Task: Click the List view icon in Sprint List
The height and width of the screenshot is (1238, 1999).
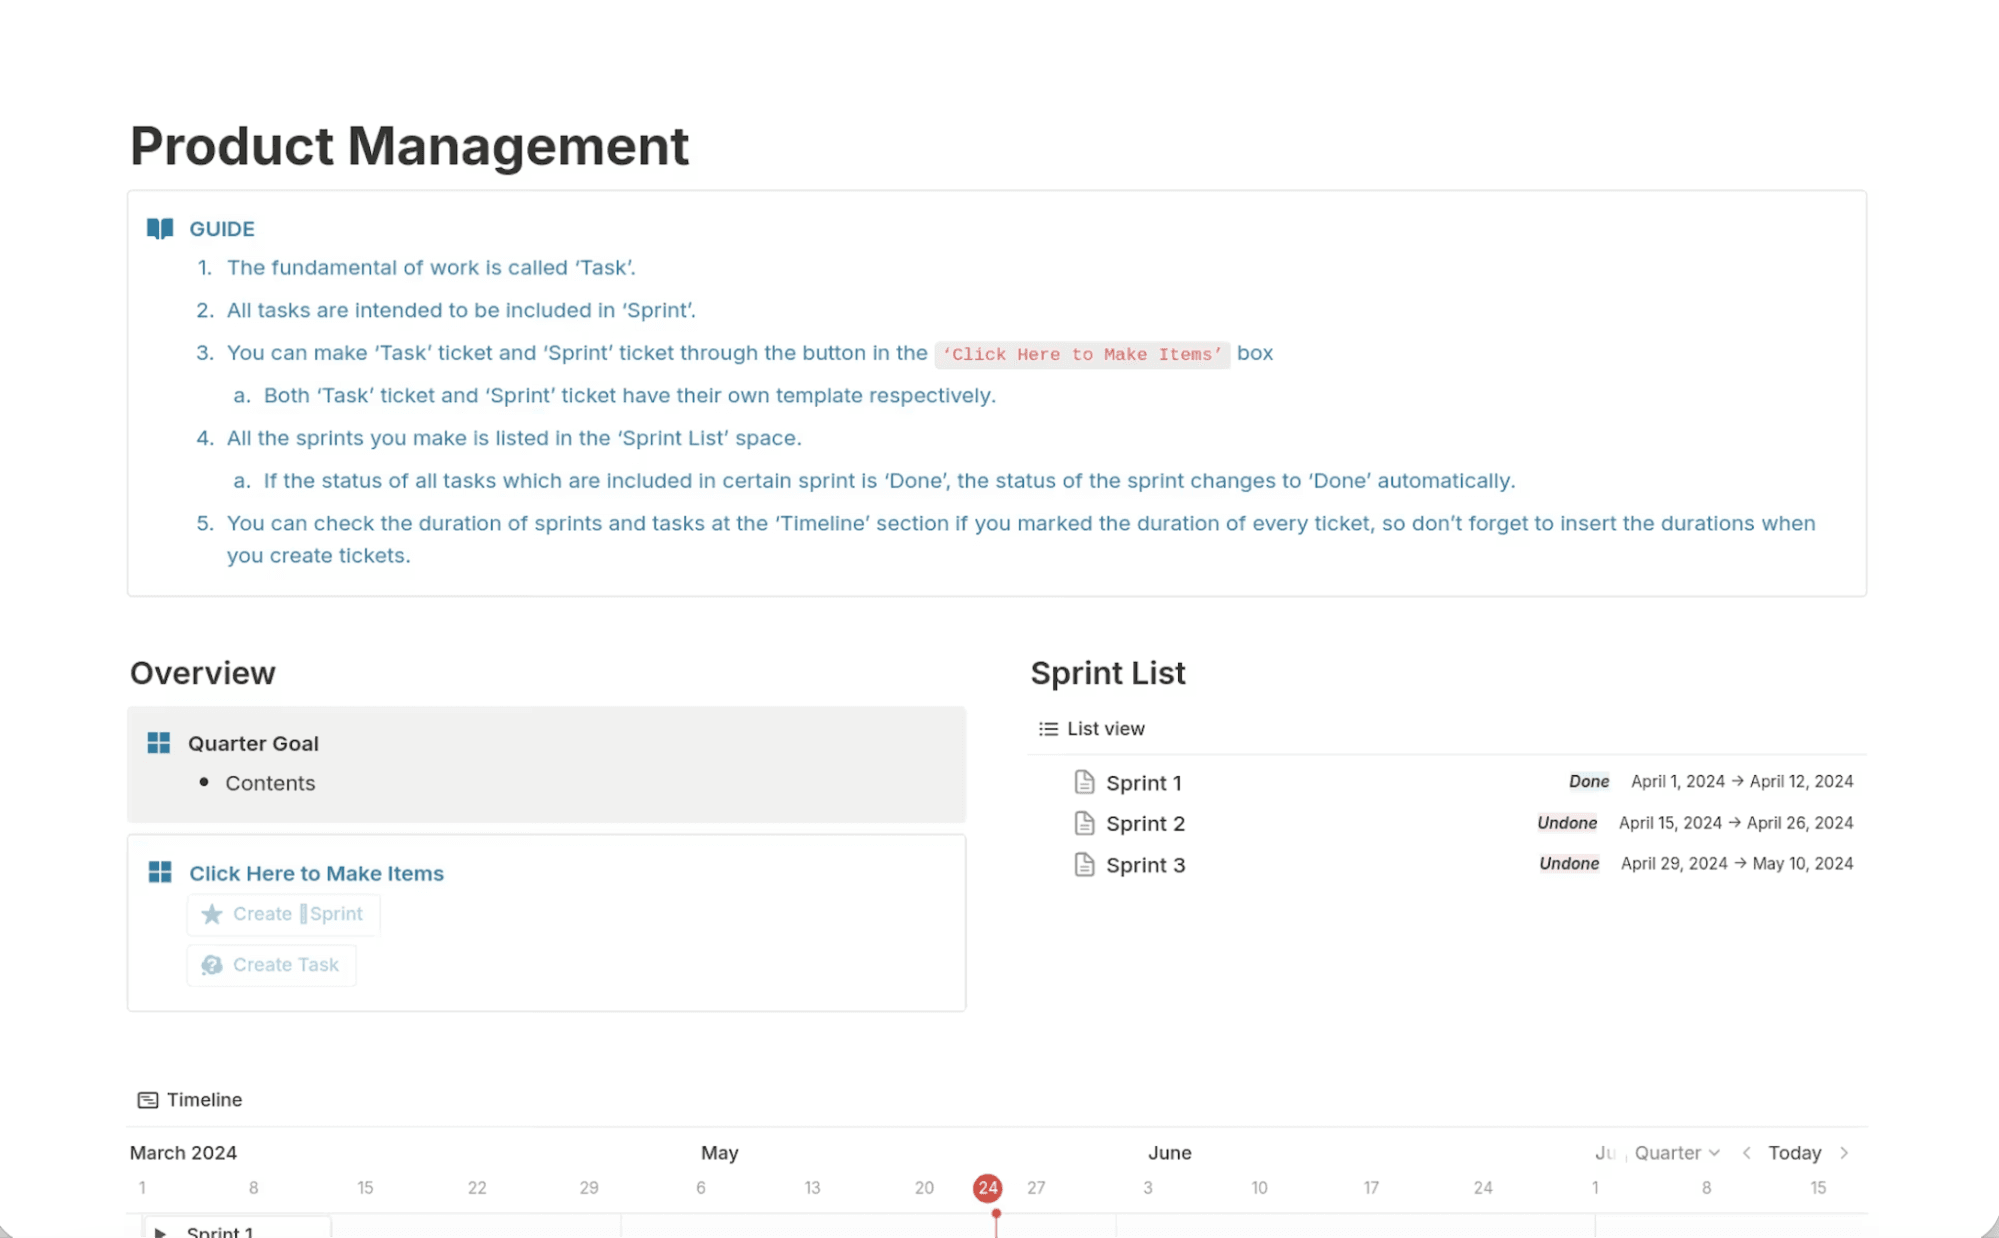Action: point(1047,728)
